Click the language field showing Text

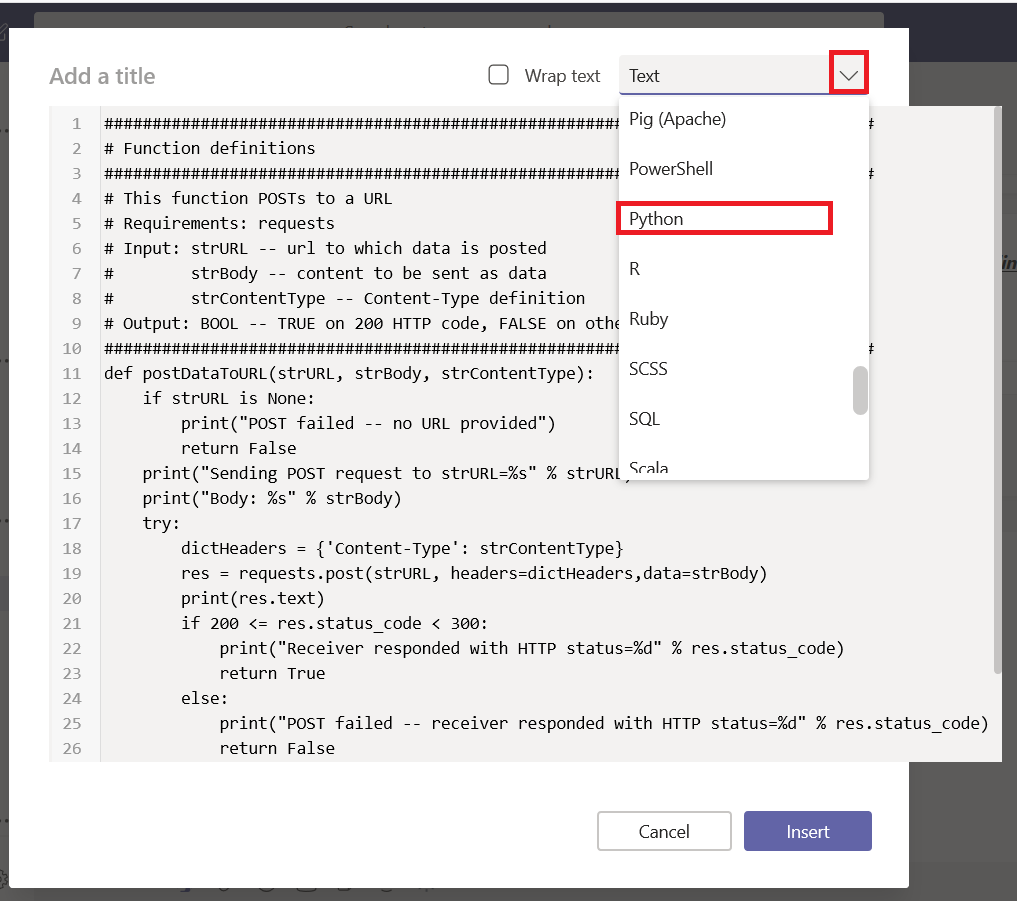click(724, 76)
